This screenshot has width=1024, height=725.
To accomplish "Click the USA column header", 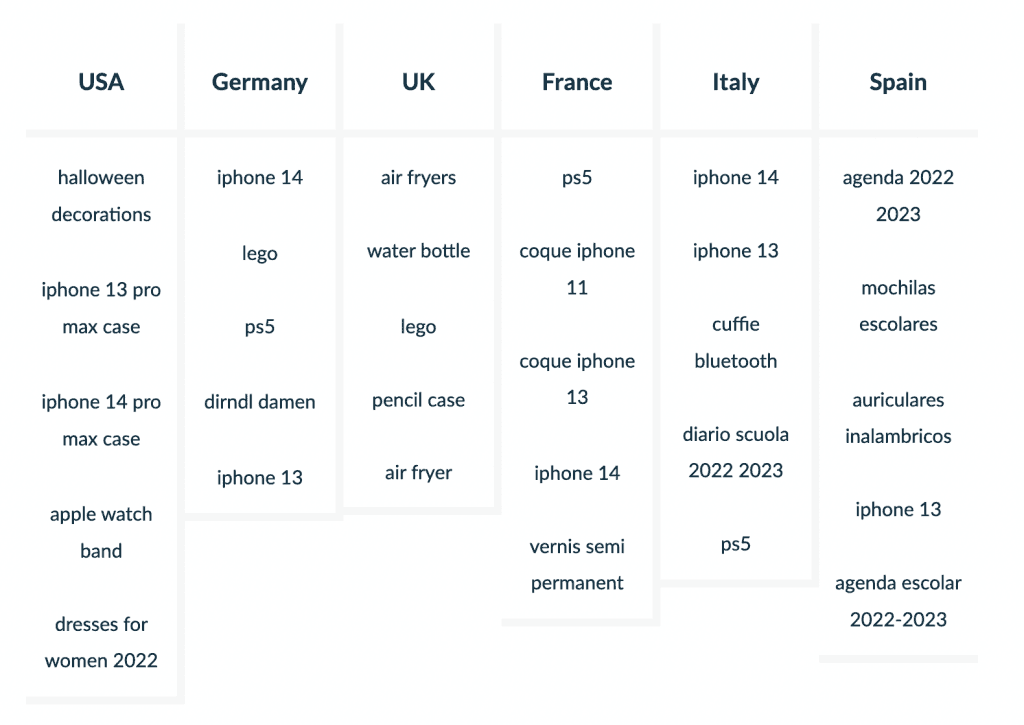I will (101, 82).
